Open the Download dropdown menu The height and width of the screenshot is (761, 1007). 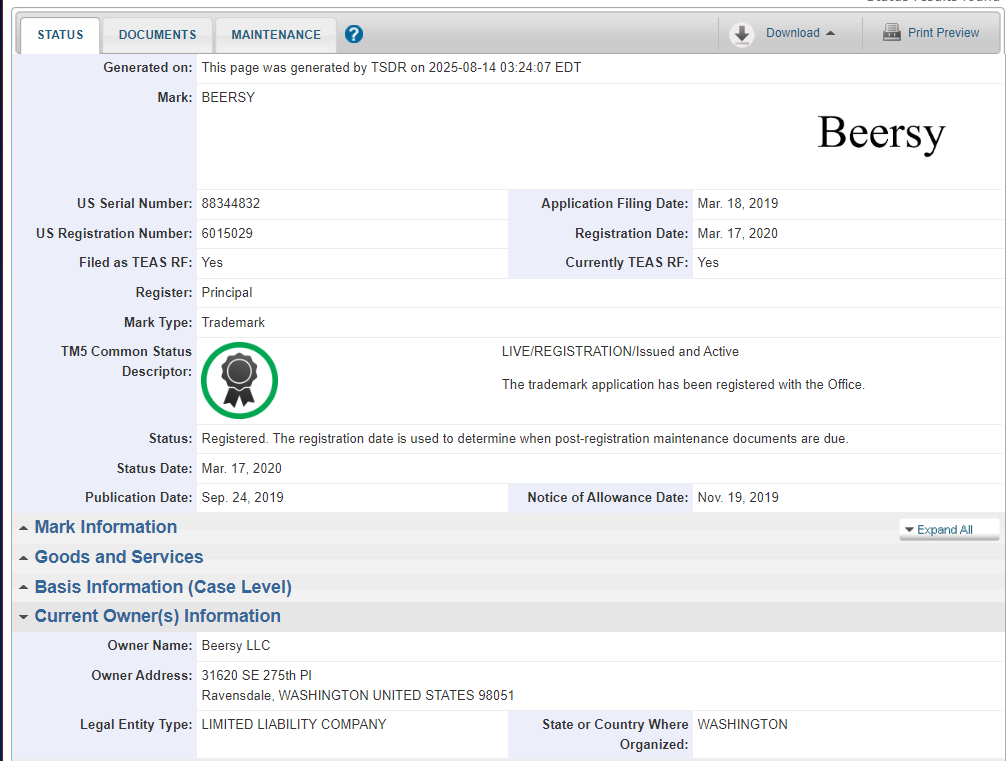click(x=800, y=33)
